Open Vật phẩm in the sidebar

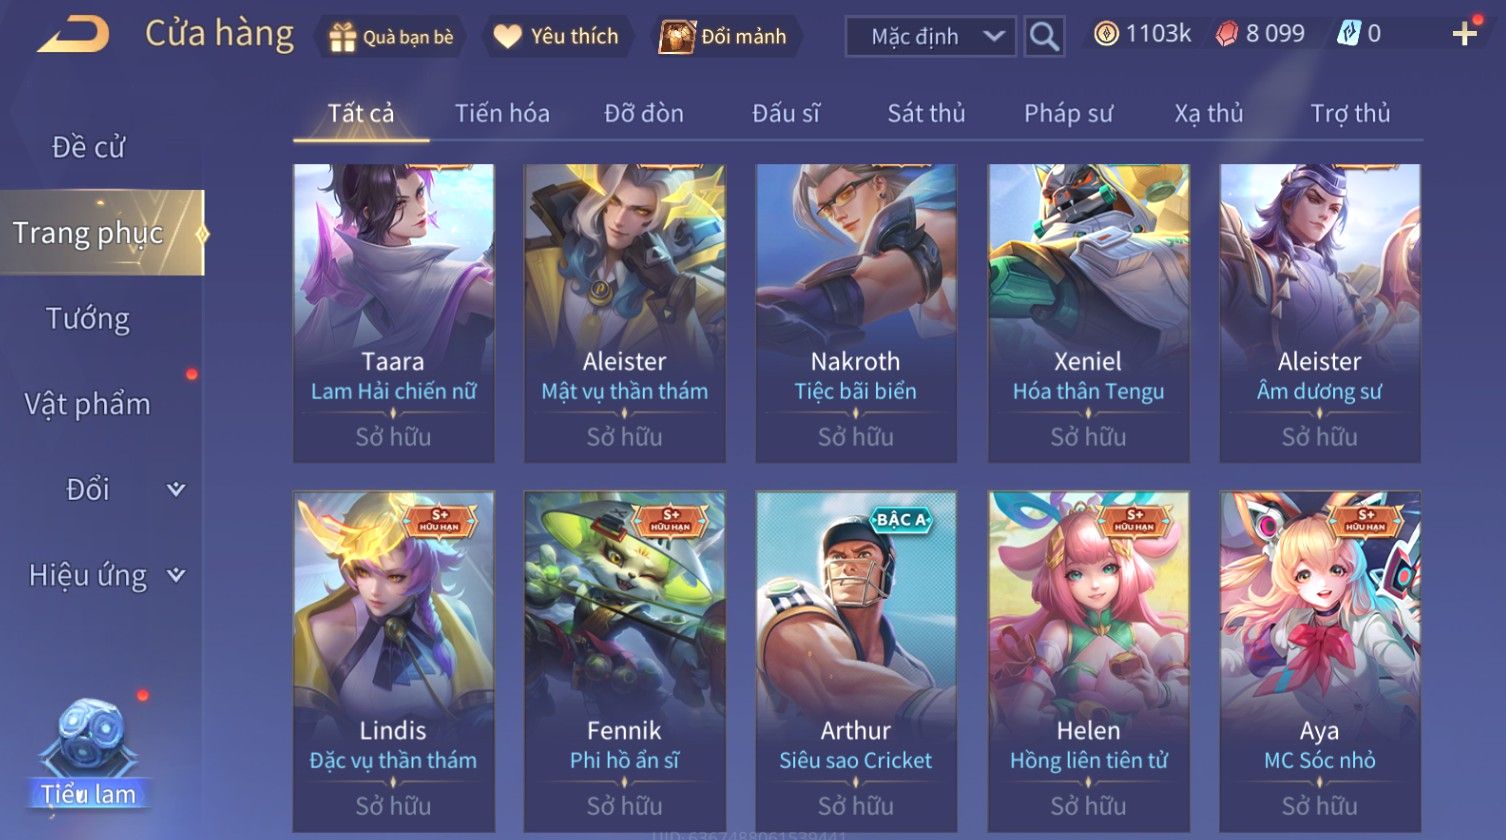[x=88, y=404]
